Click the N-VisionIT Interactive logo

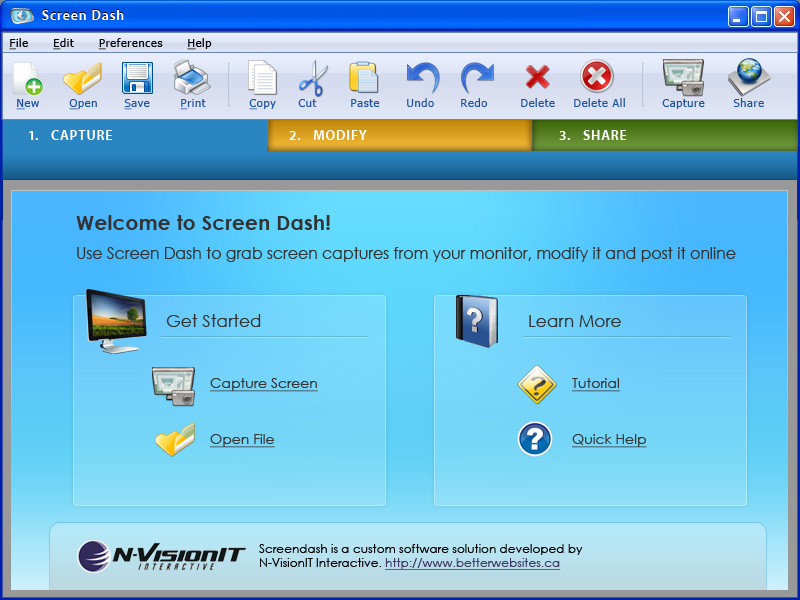pos(161,556)
